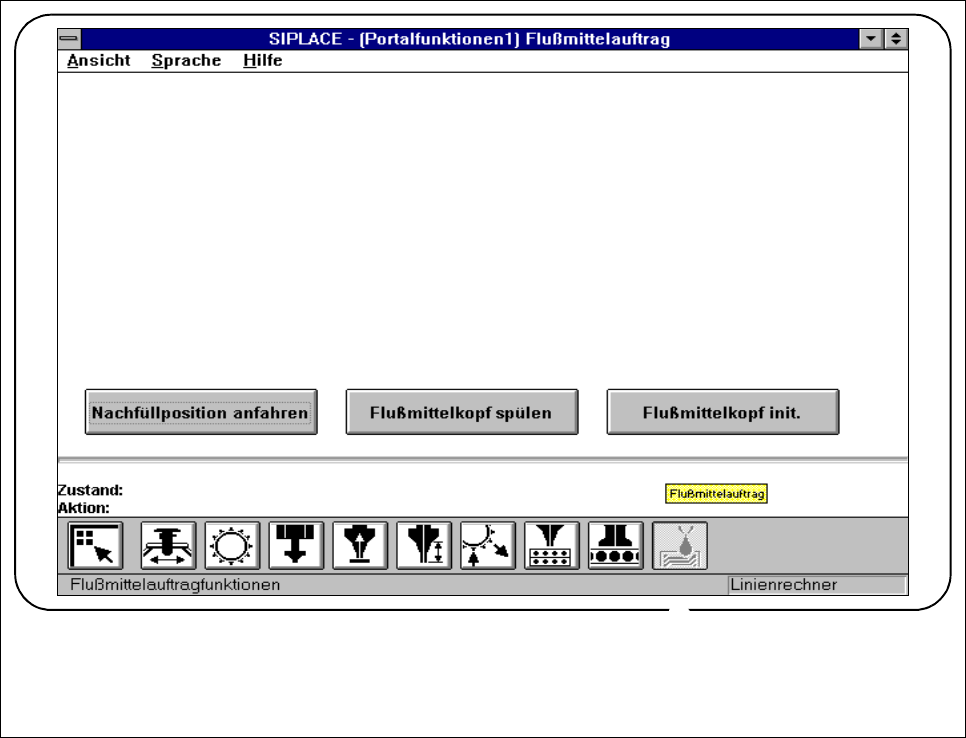This screenshot has height=738, width=966.
Task: Select the nozzle with upward arrow icon
Action: point(360,546)
